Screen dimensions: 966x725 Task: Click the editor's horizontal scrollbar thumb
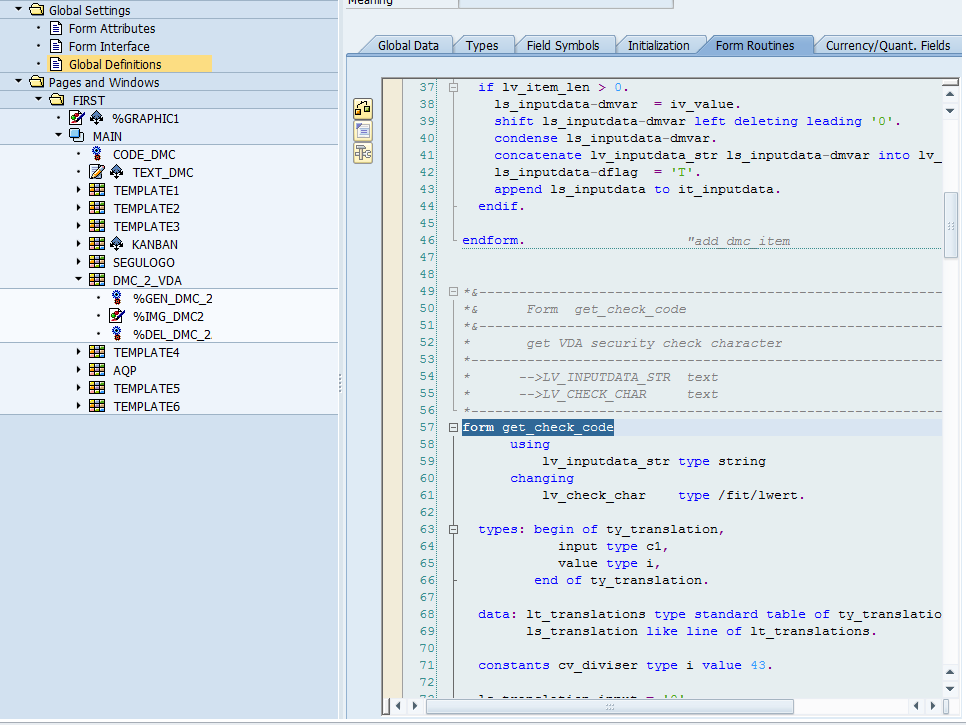[x=610, y=706]
